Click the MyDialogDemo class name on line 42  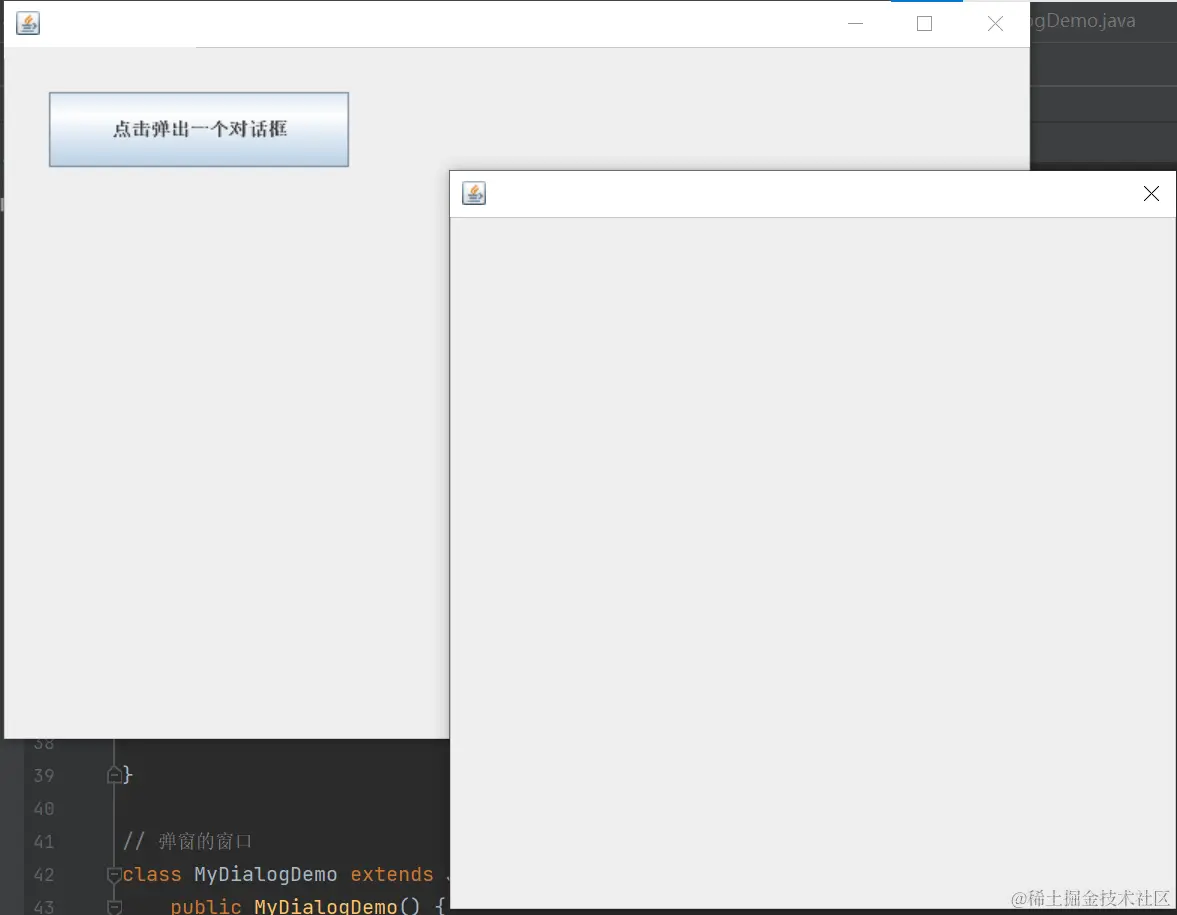(x=266, y=874)
